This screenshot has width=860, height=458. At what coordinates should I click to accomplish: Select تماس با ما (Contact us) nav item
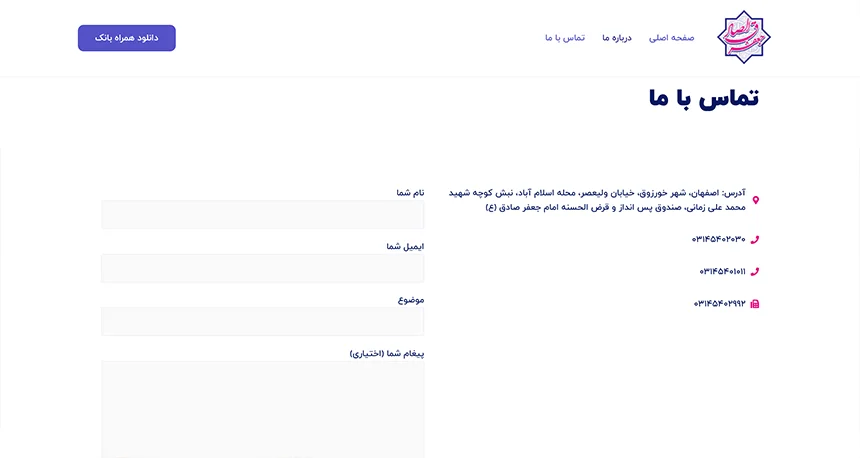(x=565, y=38)
